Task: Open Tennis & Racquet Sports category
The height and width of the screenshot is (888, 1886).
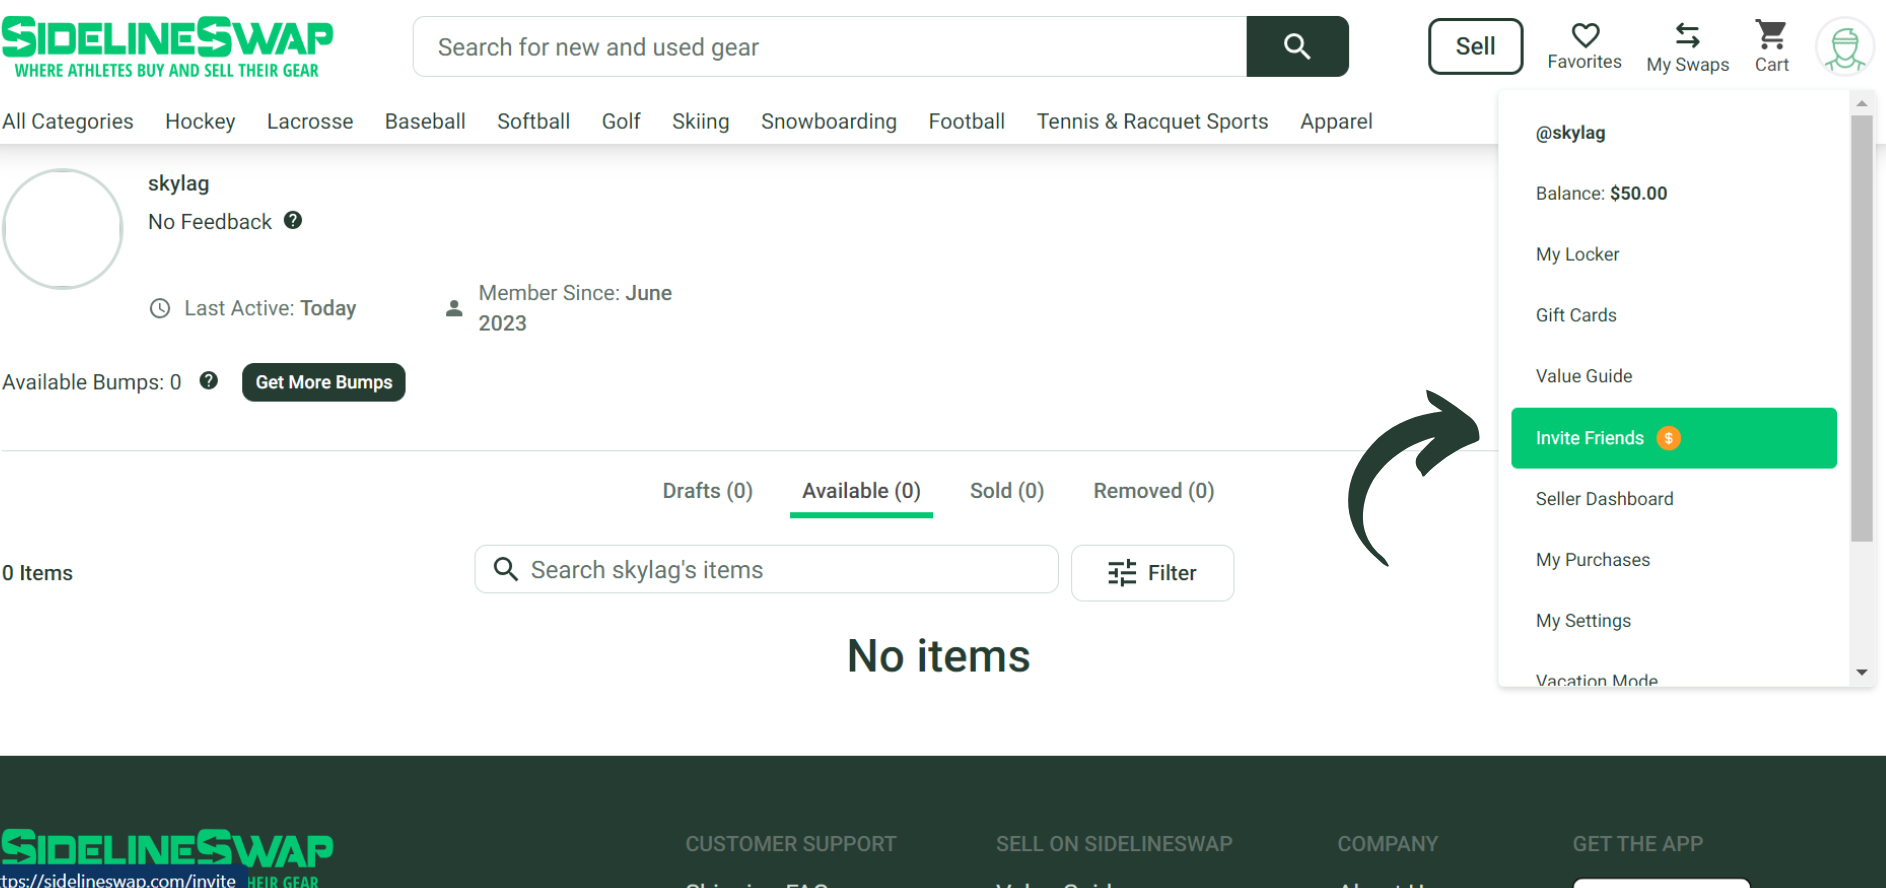Action: click(x=1152, y=121)
